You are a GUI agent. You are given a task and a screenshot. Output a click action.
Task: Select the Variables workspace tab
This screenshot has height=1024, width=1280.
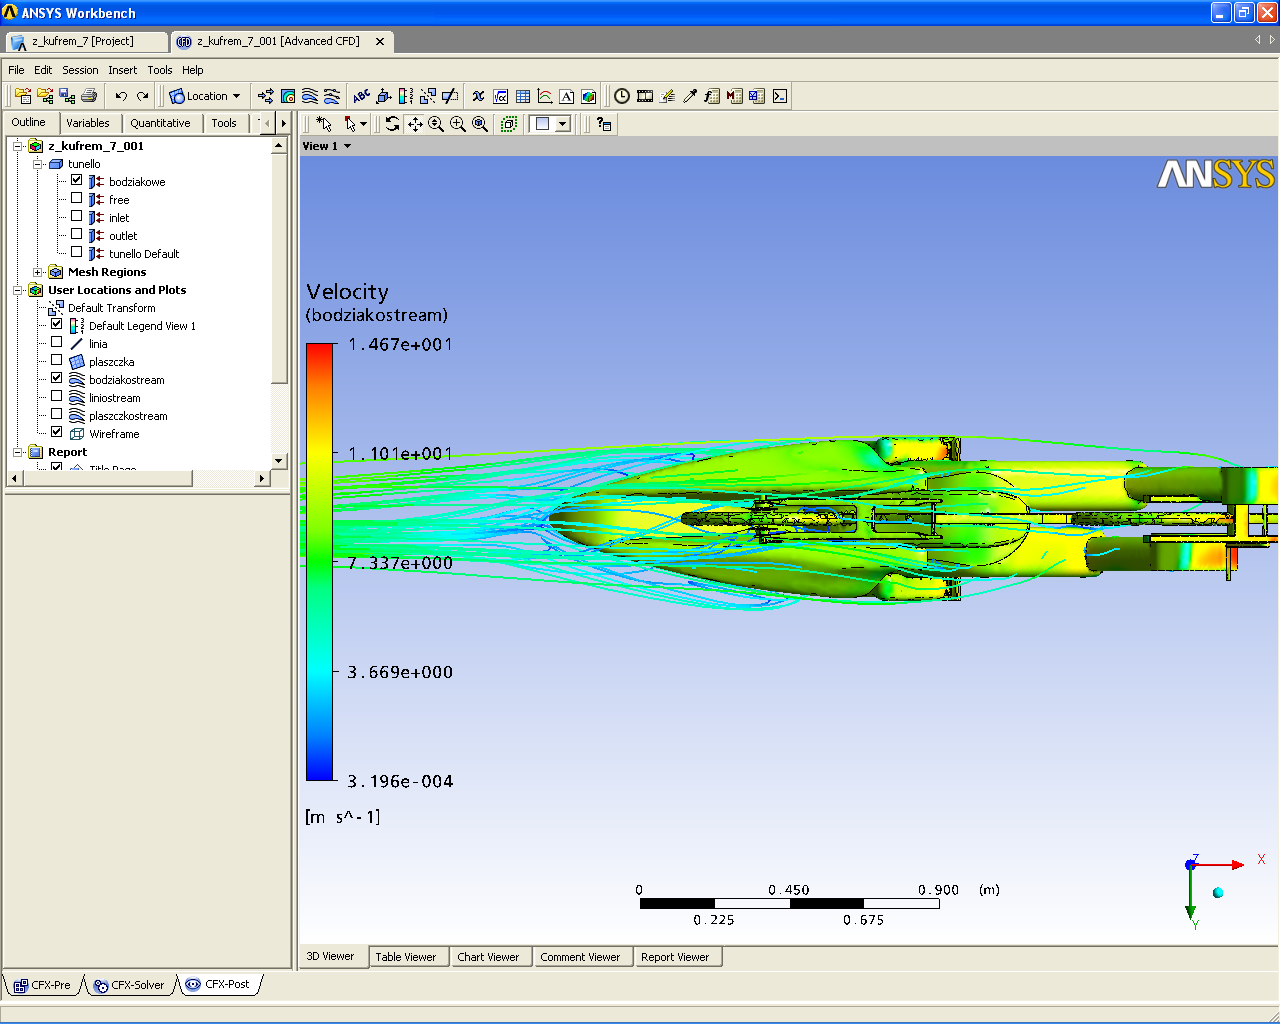coord(88,123)
